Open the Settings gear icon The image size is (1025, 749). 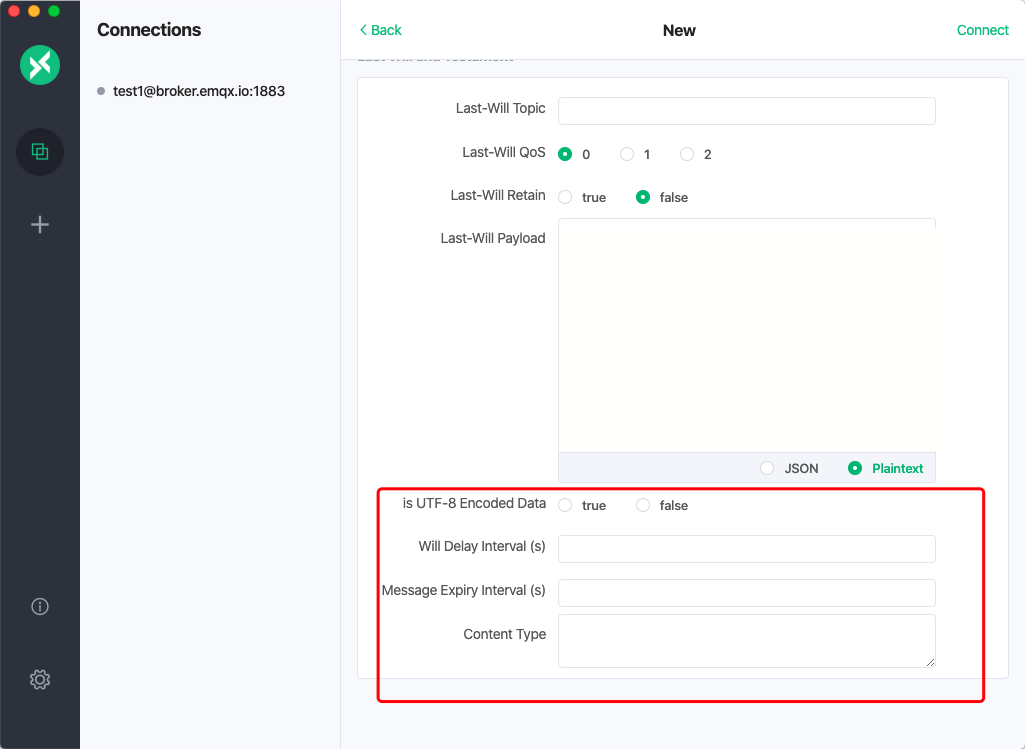(x=40, y=679)
